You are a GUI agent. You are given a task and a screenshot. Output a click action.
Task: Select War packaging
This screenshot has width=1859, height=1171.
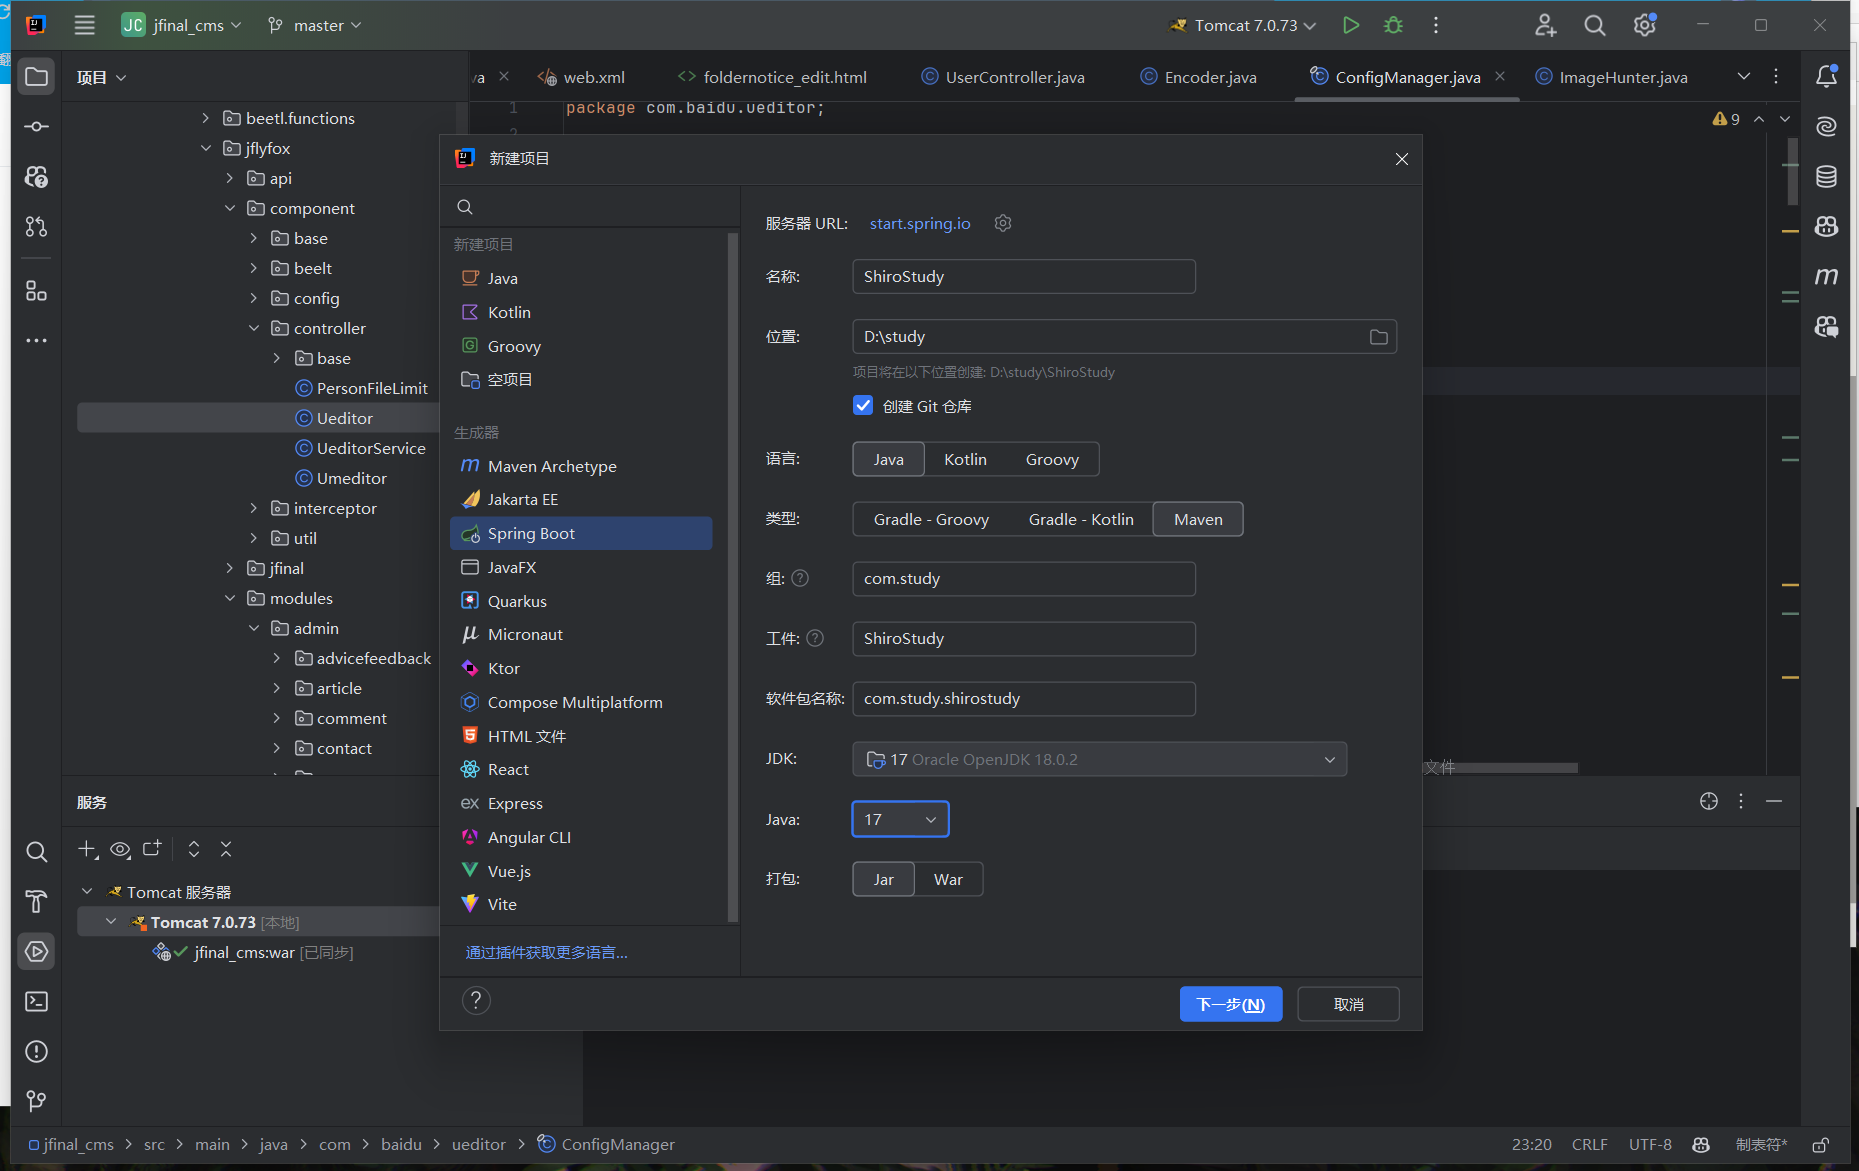948,879
